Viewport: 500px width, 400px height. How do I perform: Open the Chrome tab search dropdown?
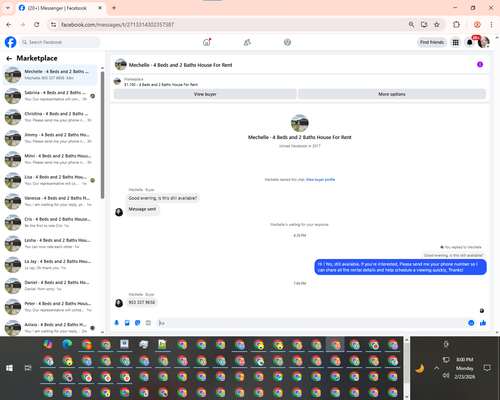point(8,8)
